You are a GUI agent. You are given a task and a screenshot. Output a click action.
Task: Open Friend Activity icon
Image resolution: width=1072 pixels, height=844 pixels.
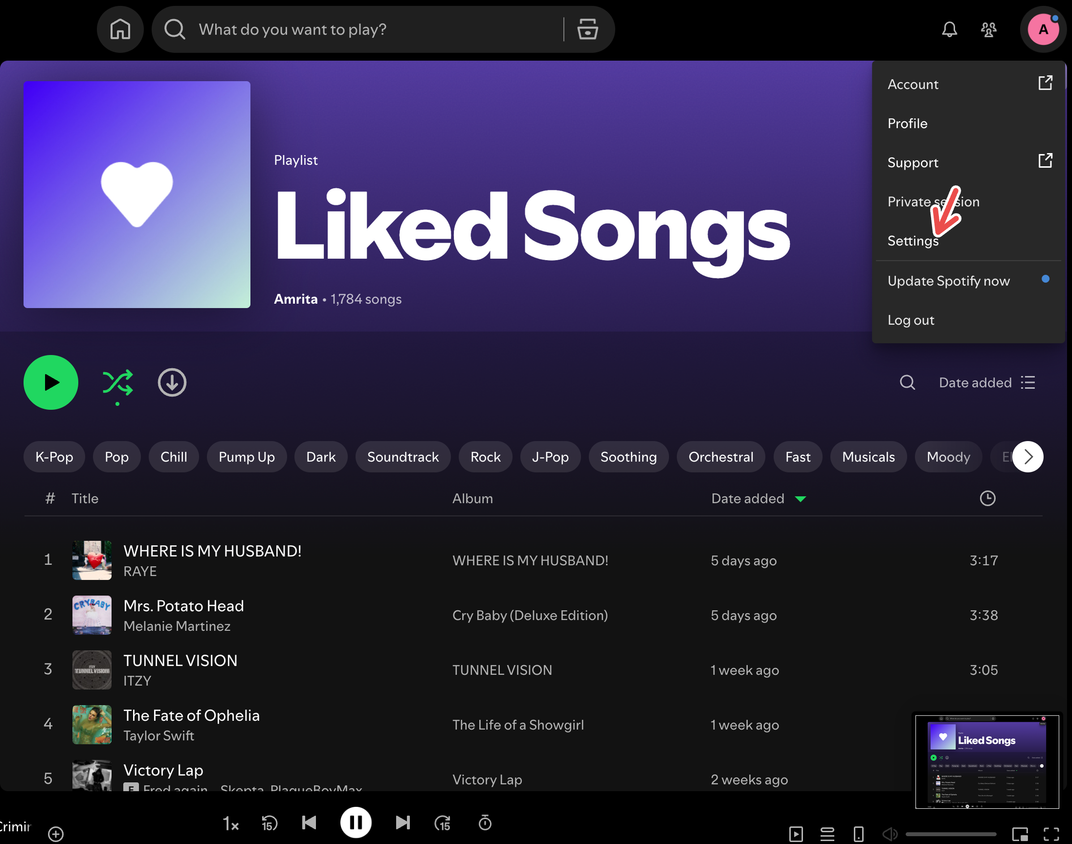pos(989,29)
